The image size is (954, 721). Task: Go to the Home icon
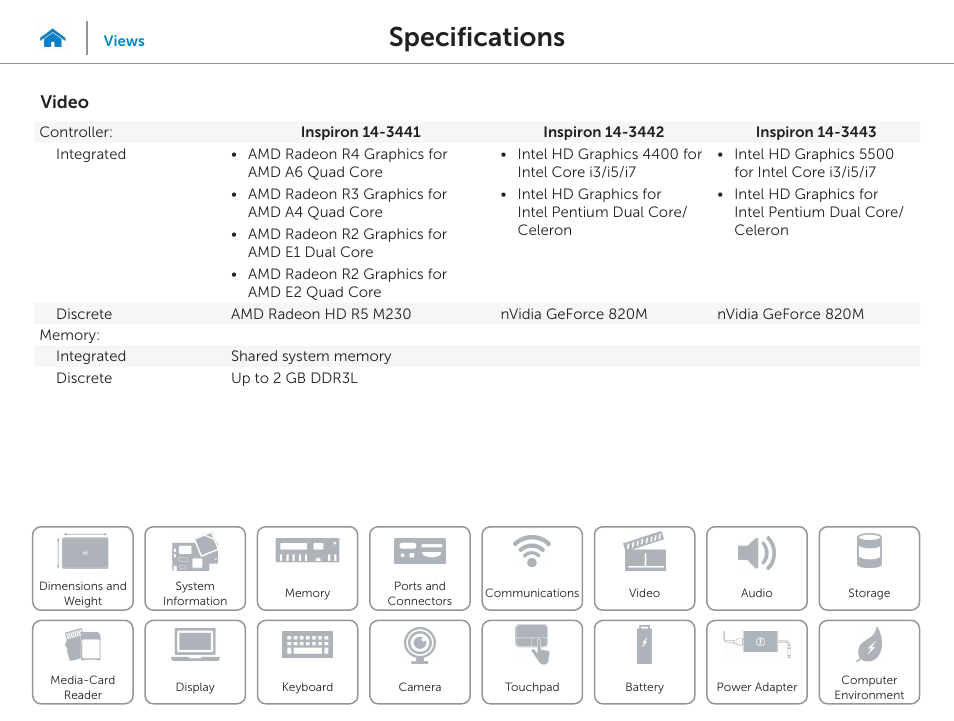tap(53, 39)
